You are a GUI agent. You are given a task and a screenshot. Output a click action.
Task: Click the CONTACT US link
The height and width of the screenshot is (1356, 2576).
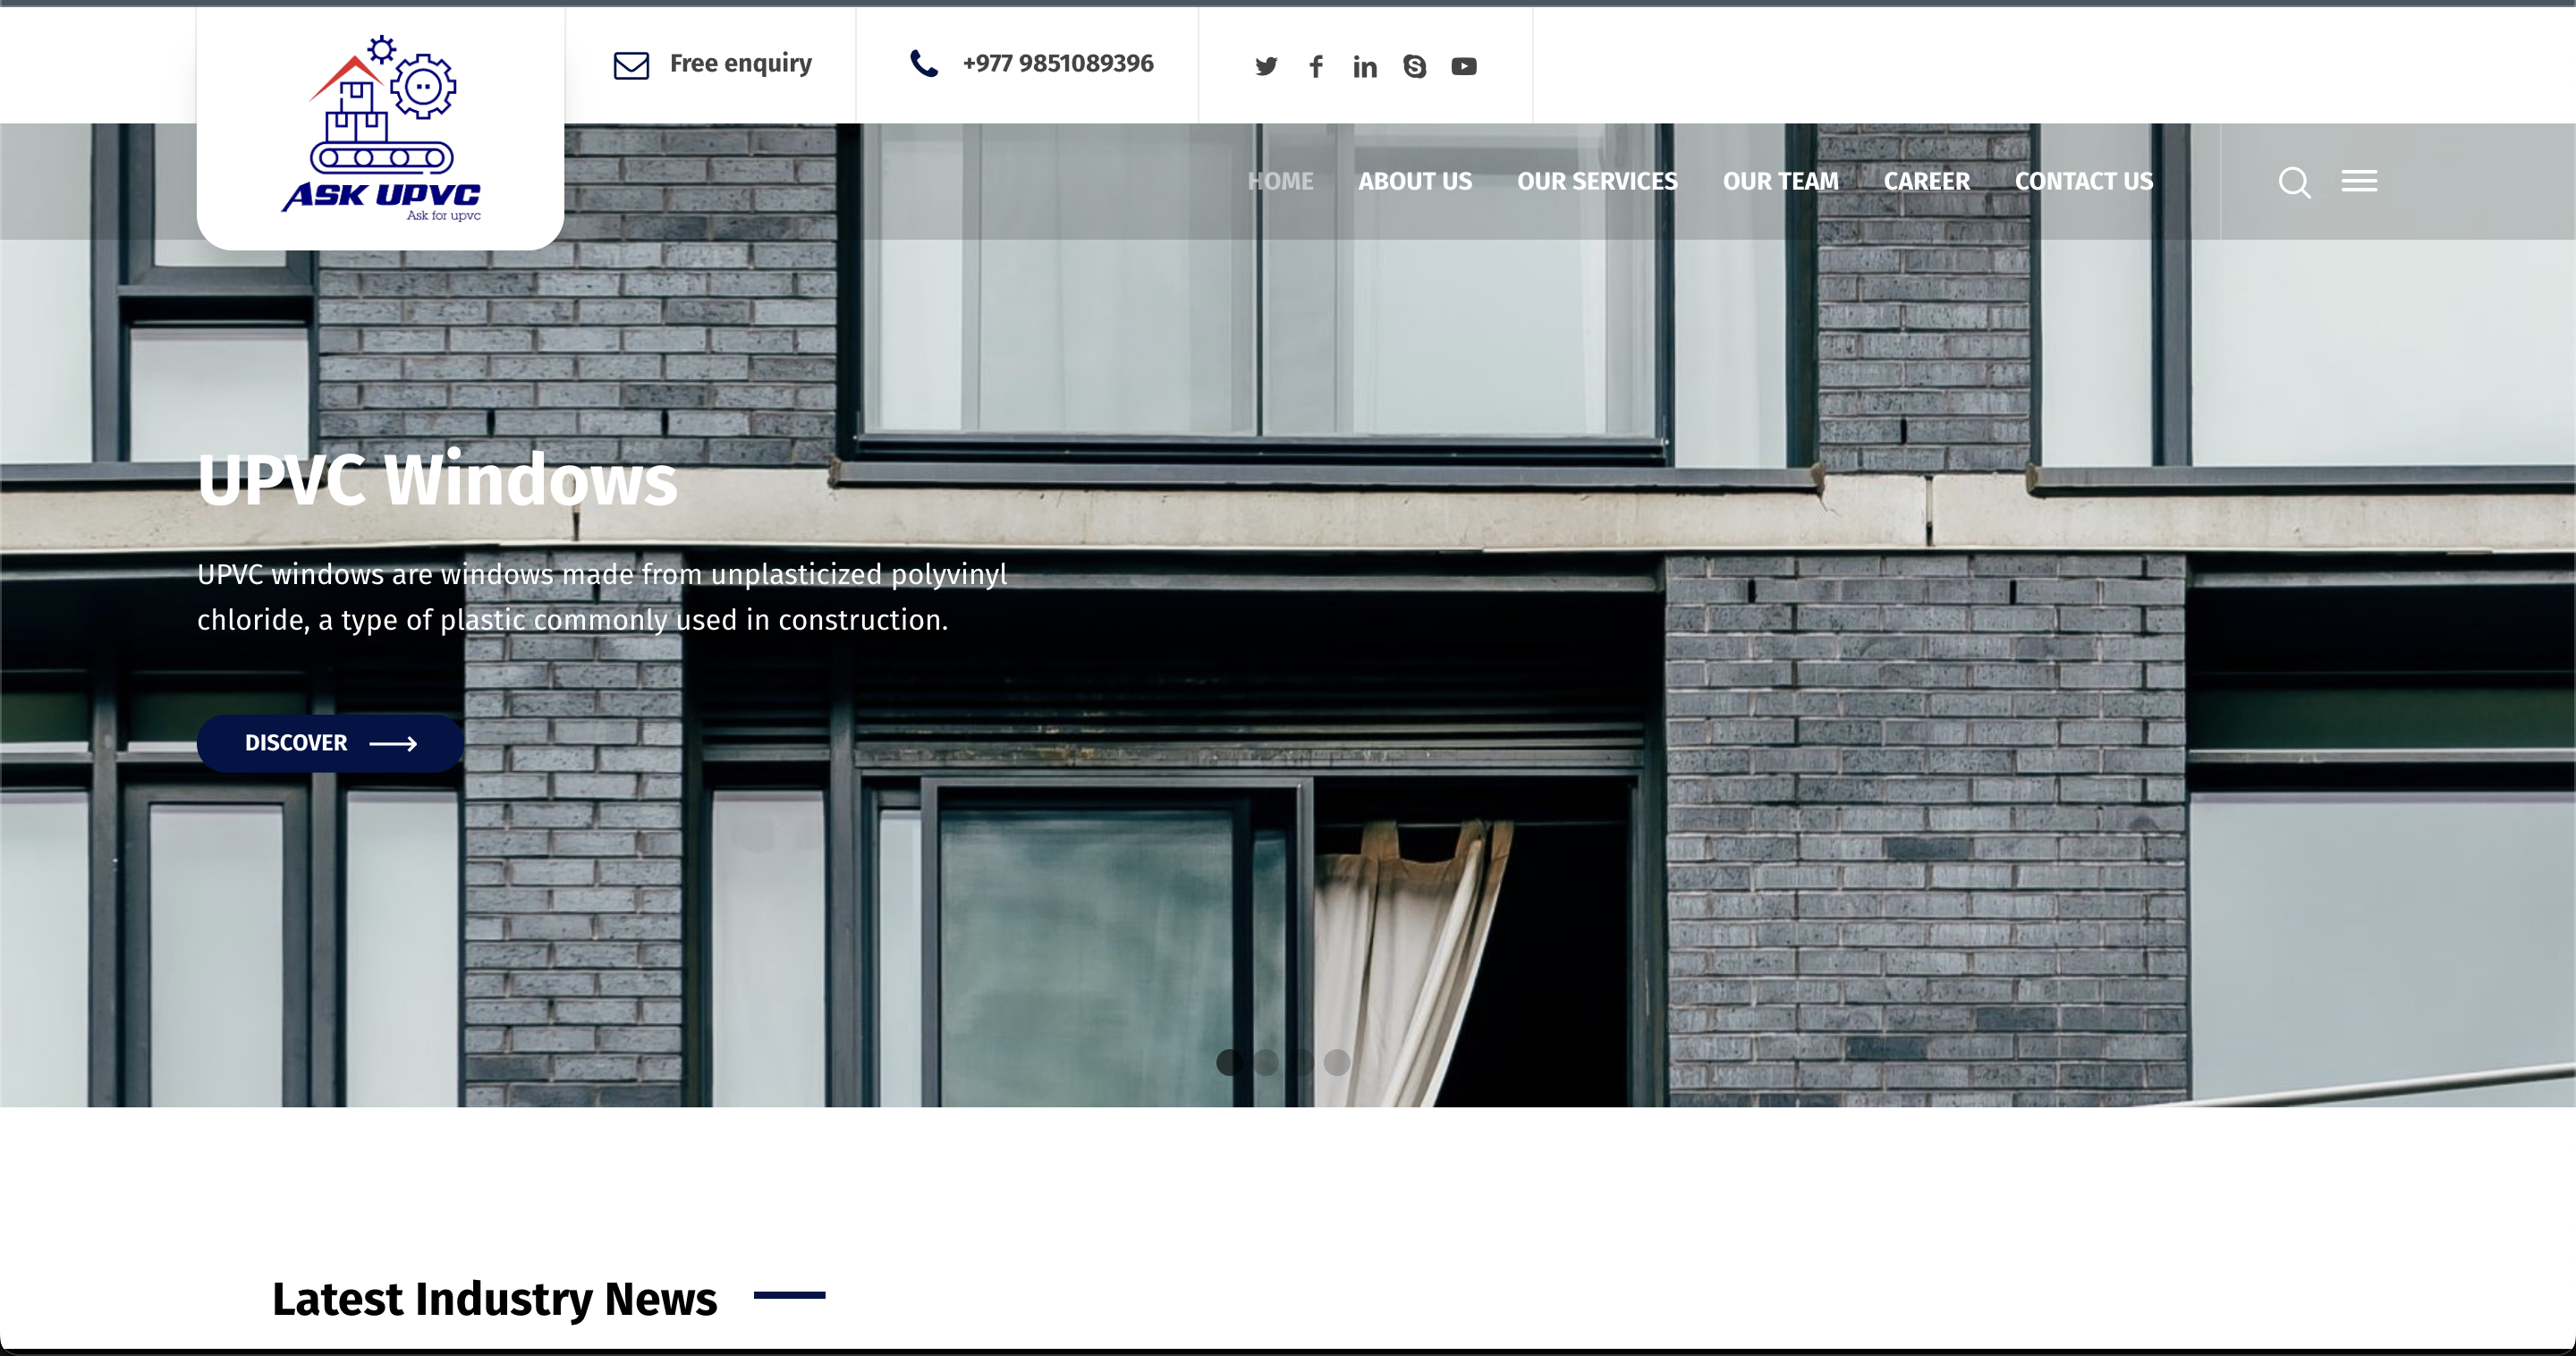click(x=2085, y=181)
